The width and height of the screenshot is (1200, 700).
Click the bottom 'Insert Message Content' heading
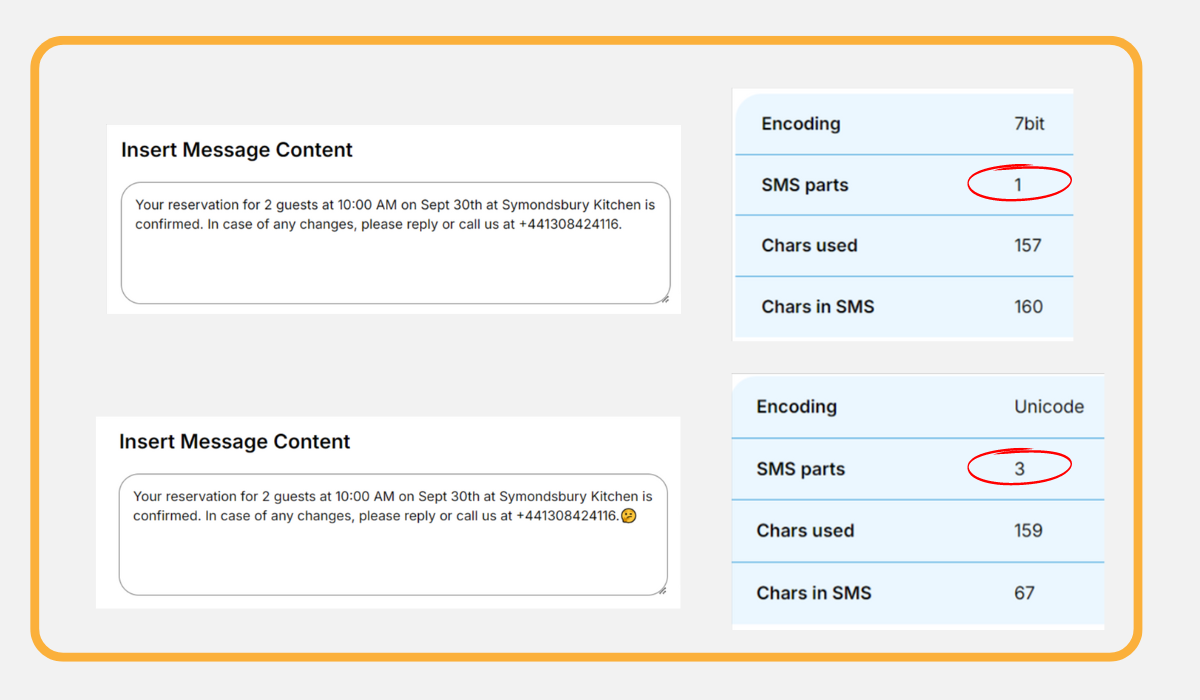click(x=235, y=442)
